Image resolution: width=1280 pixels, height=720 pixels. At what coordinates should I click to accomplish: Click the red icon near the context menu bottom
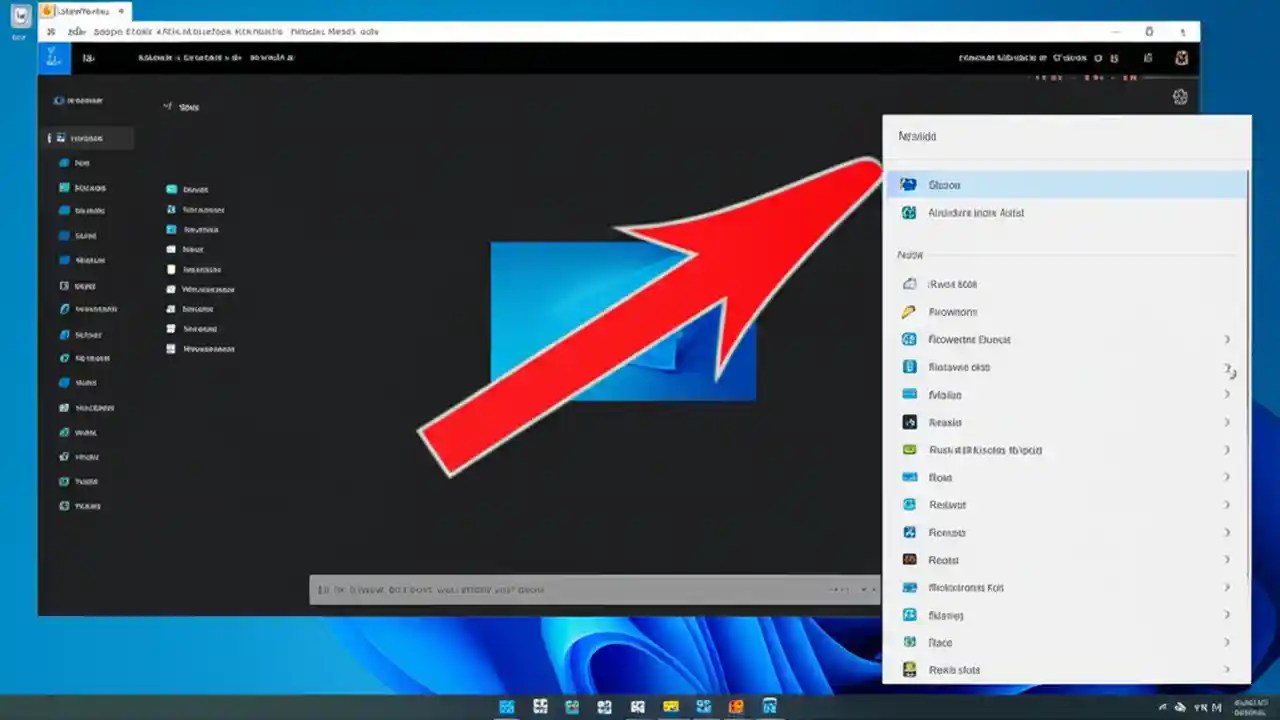[908, 560]
